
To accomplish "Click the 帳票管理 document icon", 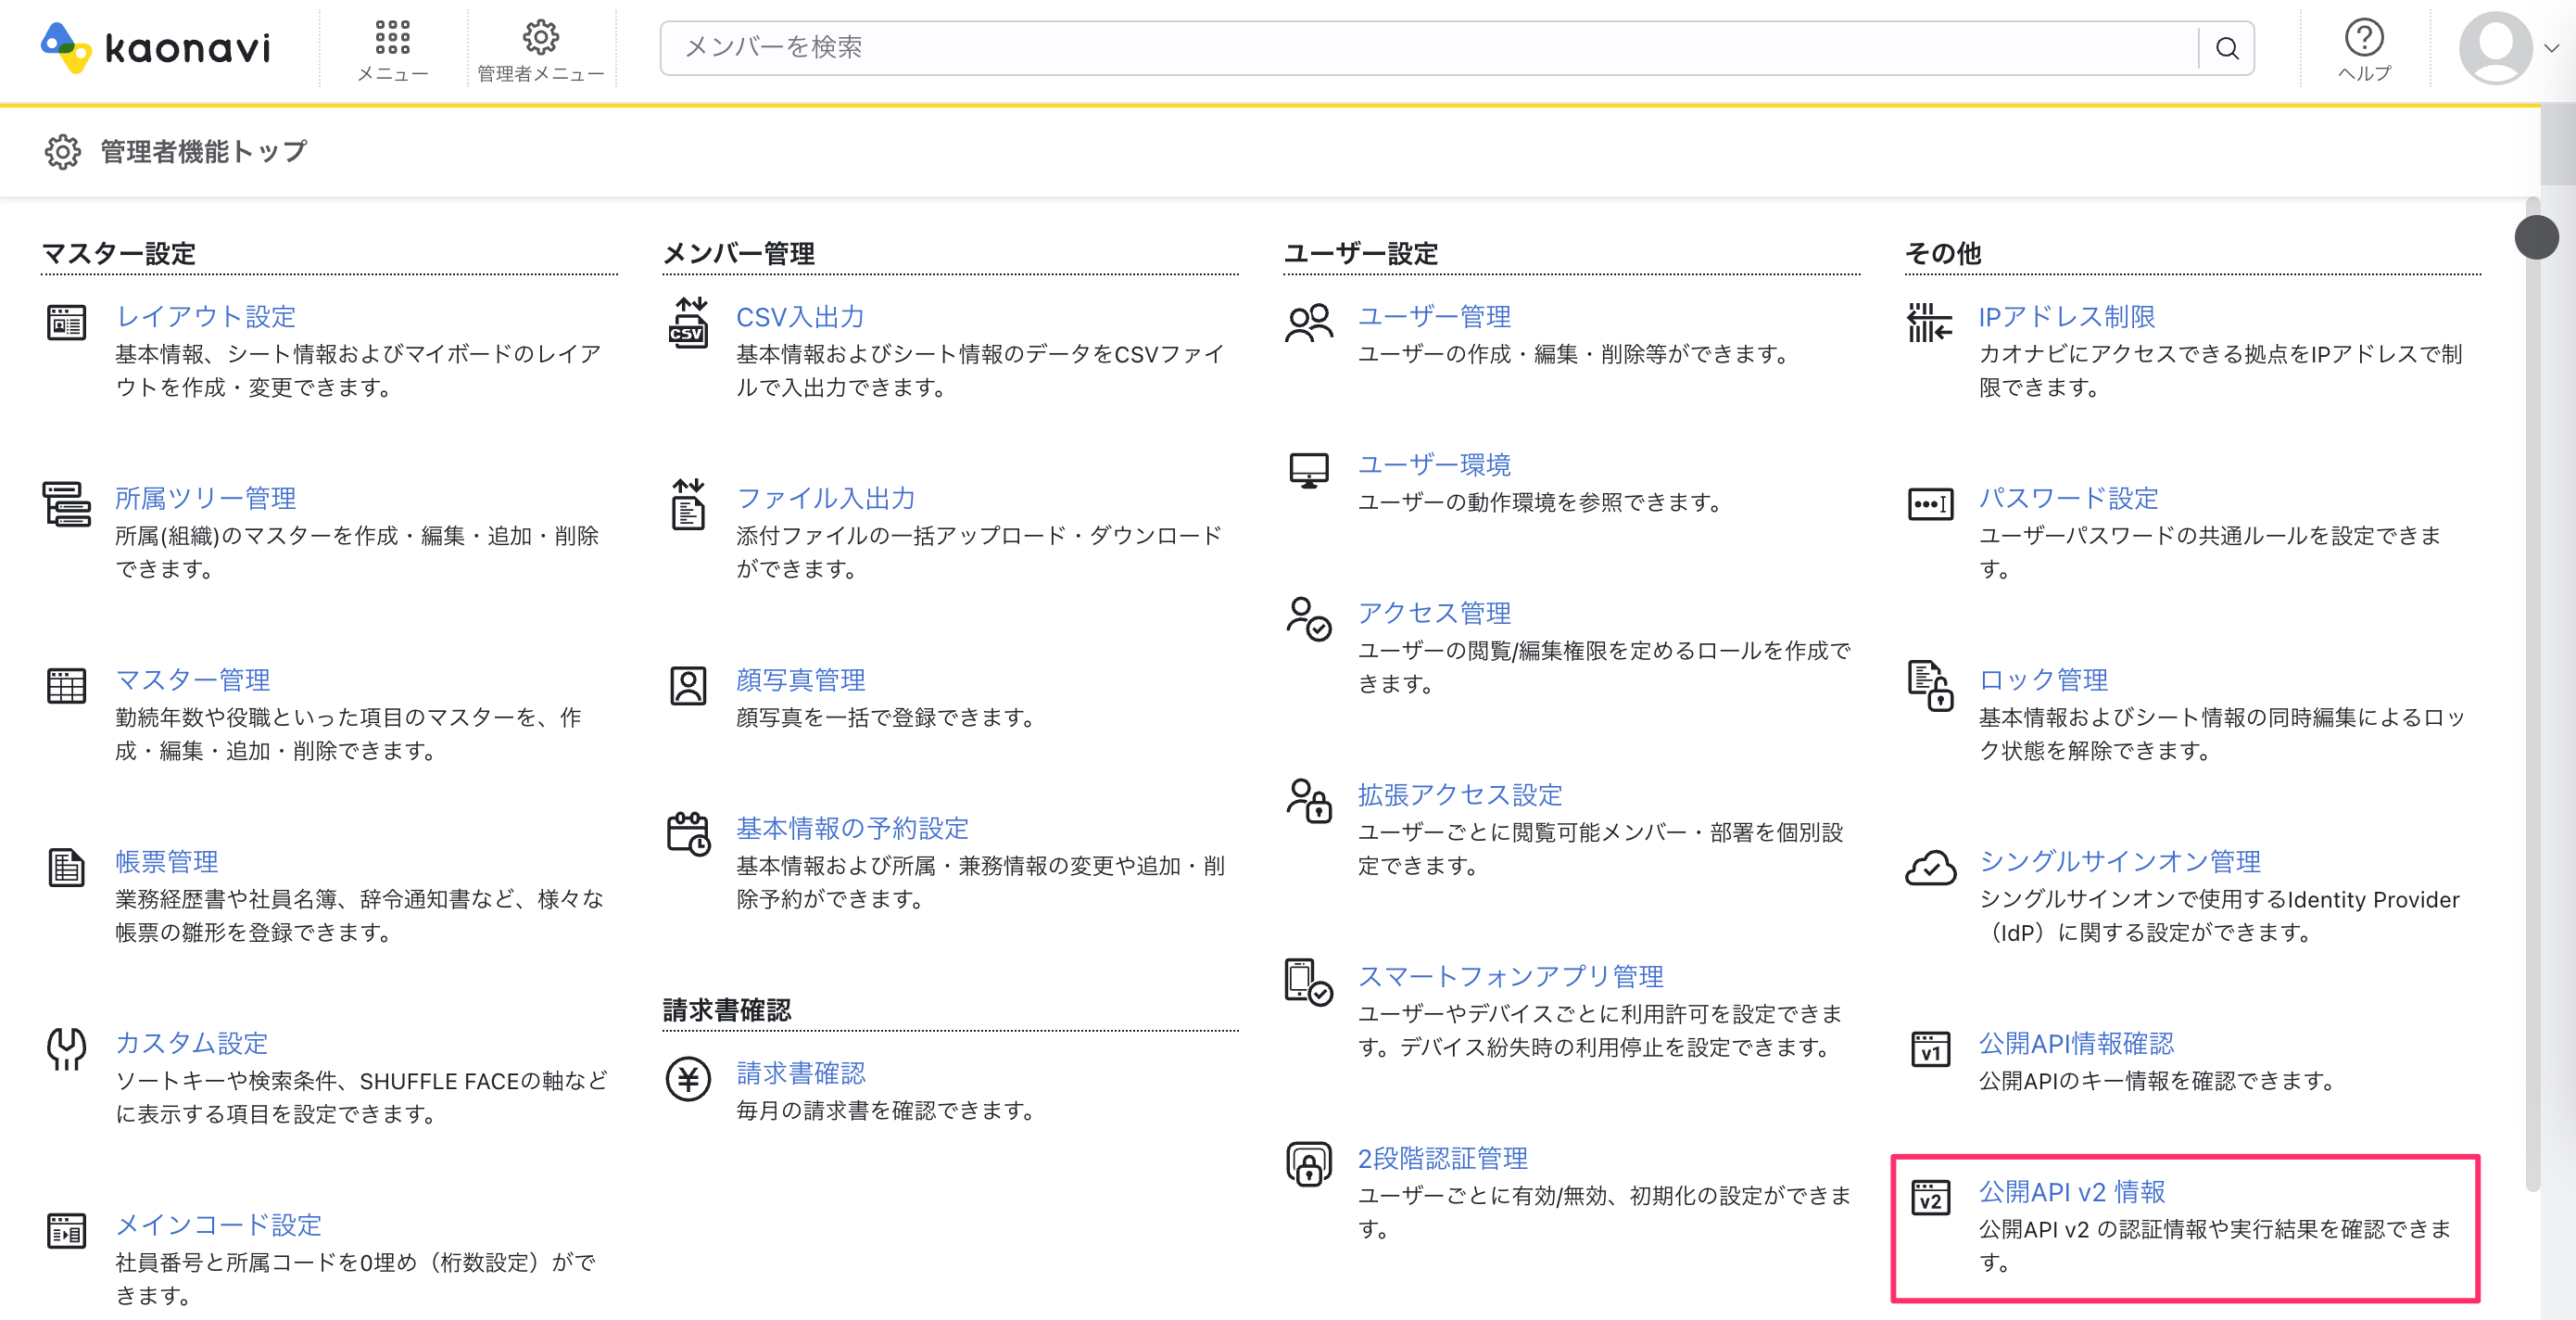I will [x=67, y=867].
